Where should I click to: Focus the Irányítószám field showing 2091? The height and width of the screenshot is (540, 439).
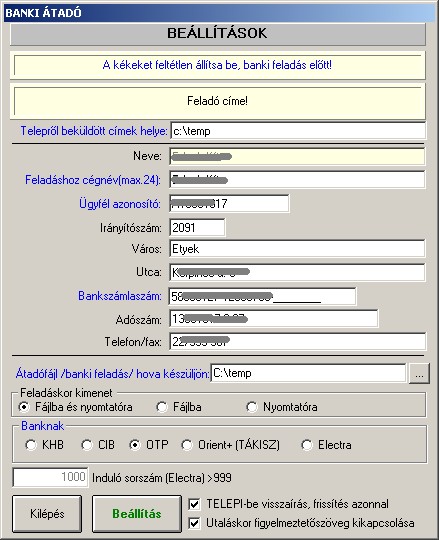(x=197, y=228)
